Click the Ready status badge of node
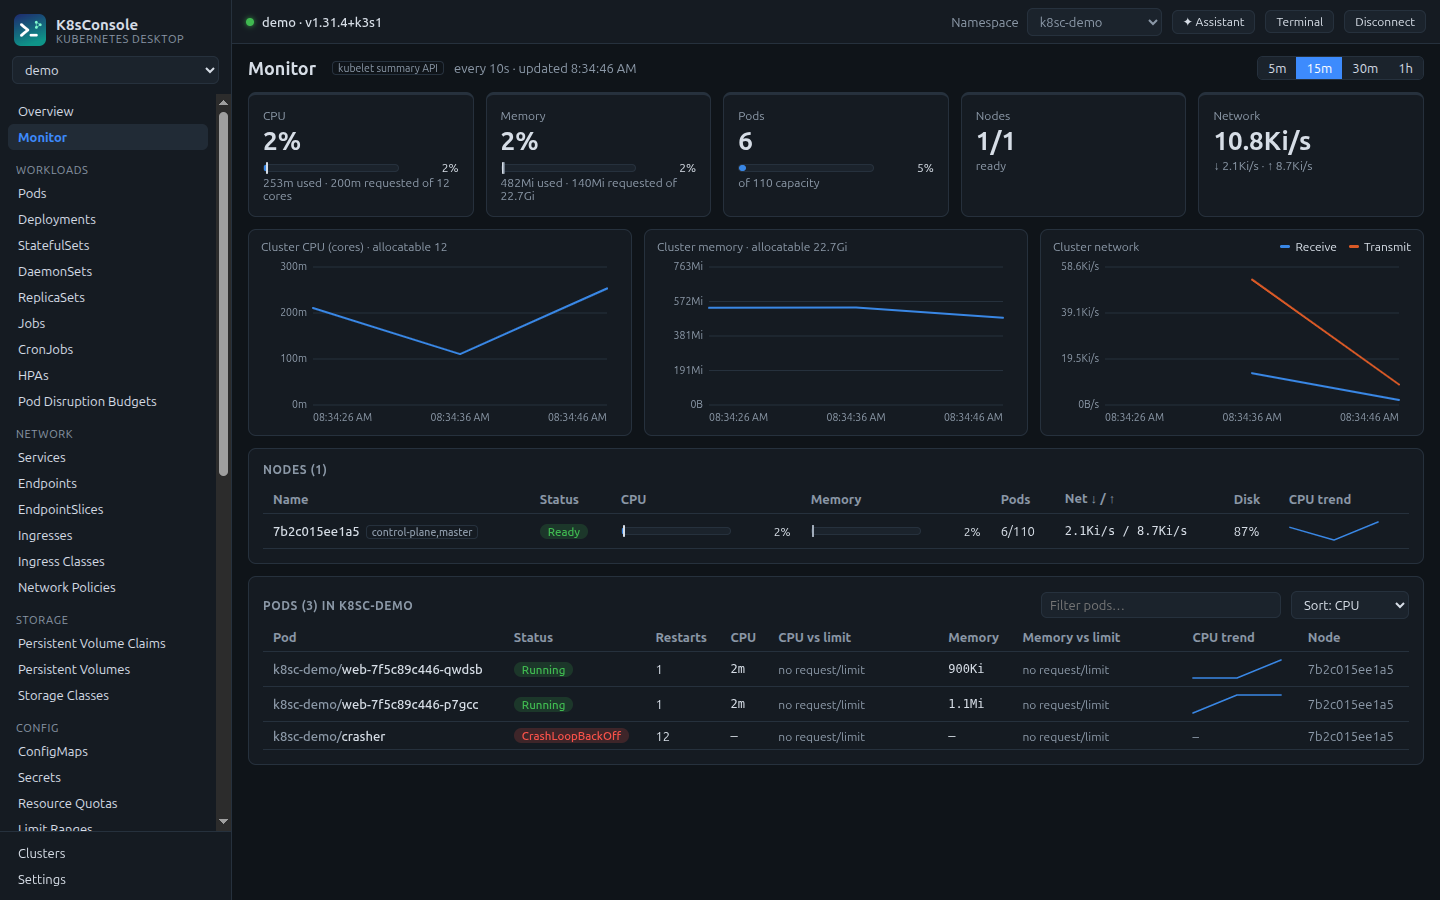The width and height of the screenshot is (1440, 900). click(564, 532)
